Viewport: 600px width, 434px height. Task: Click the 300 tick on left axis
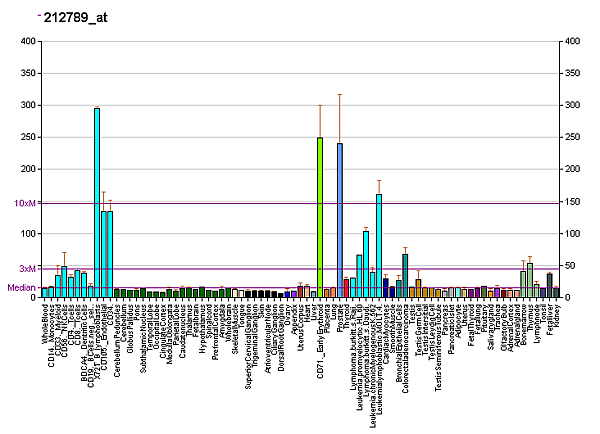[29, 105]
